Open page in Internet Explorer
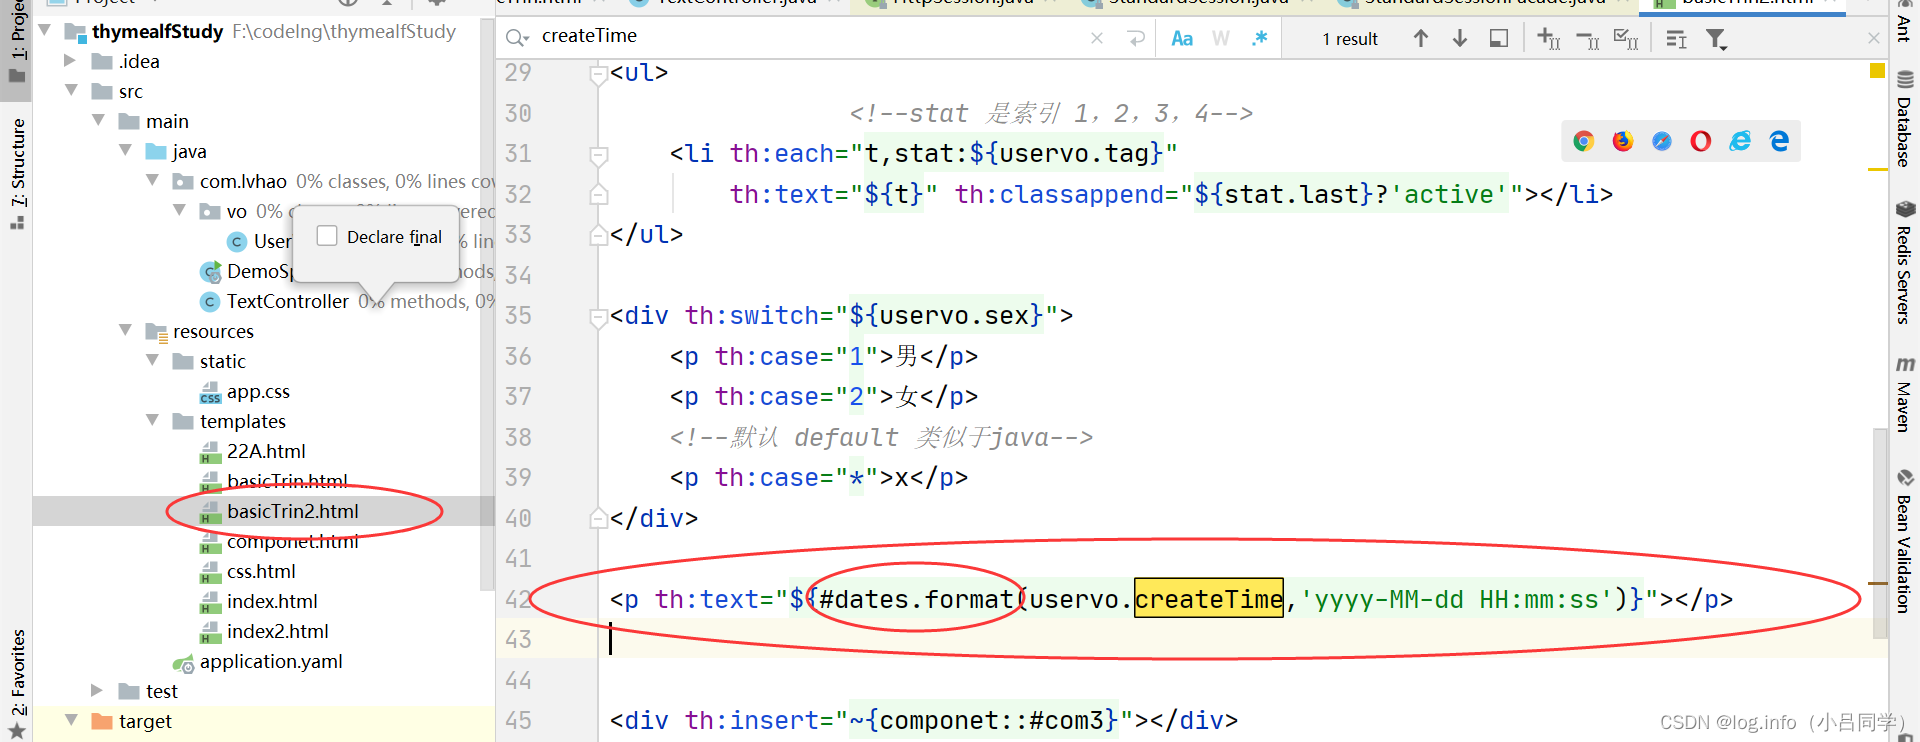 [1740, 141]
